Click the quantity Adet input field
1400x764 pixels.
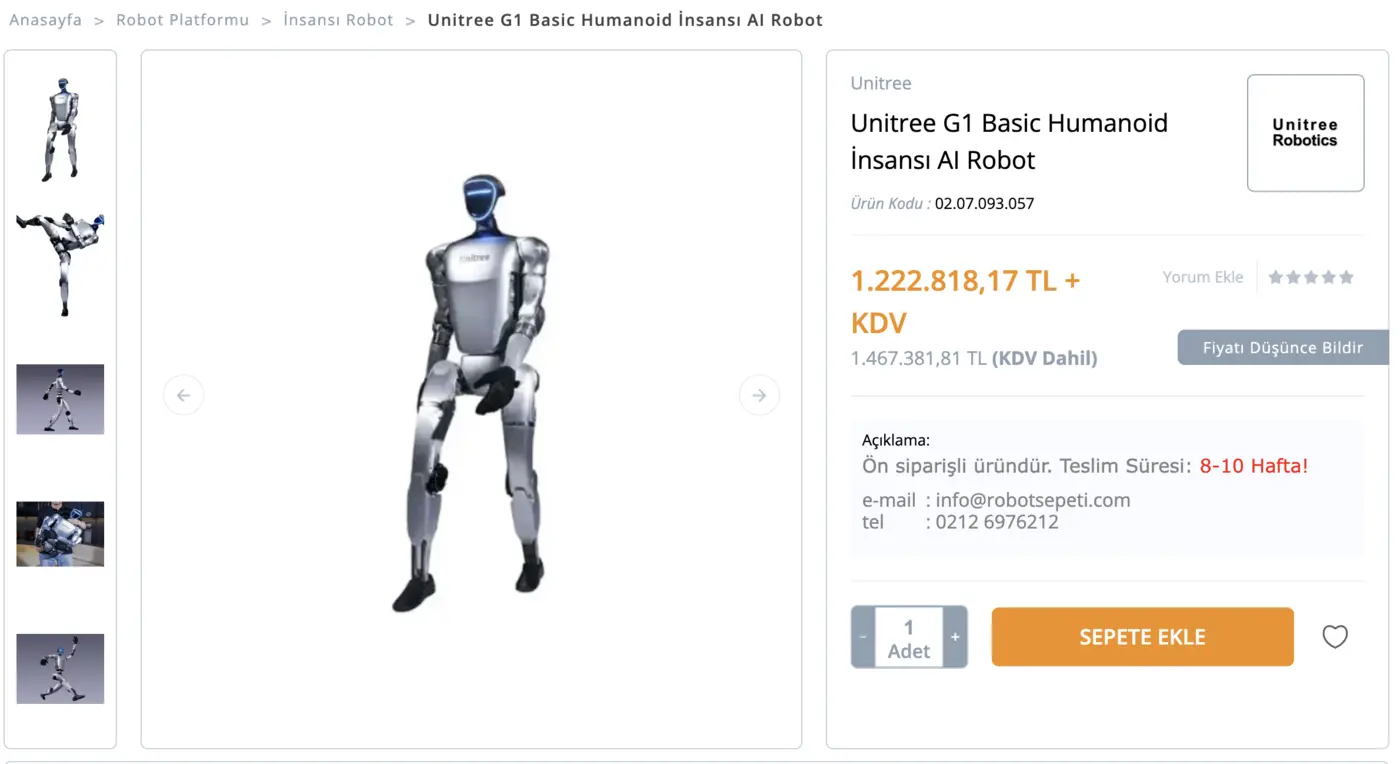(x=909, y=637)
